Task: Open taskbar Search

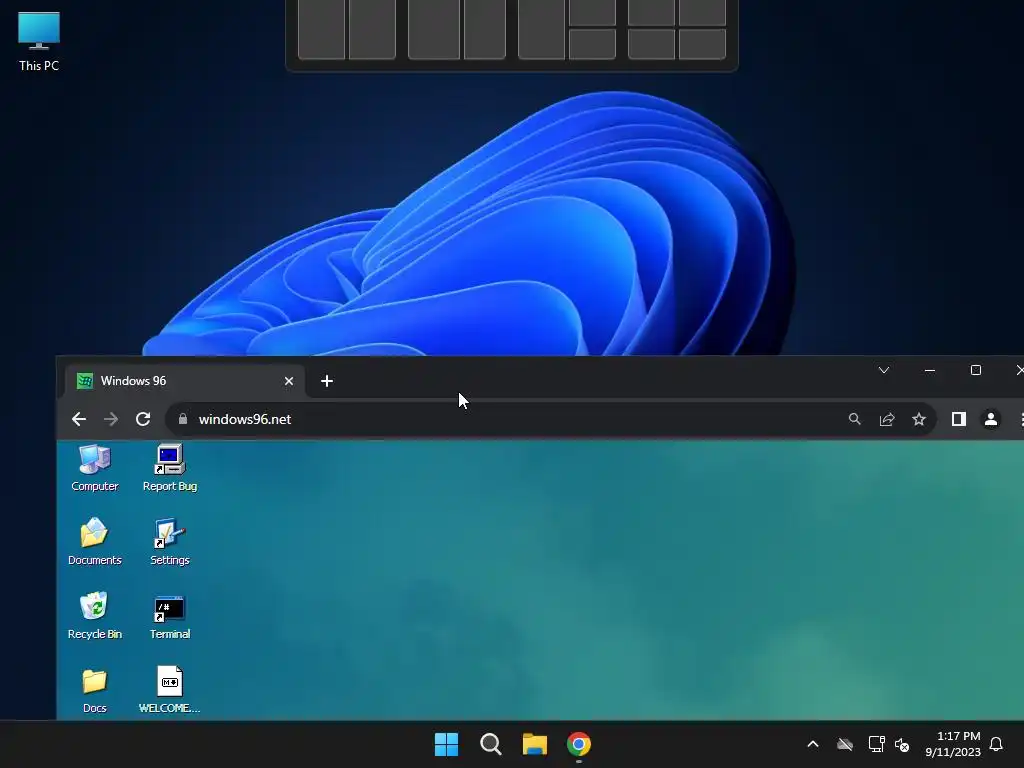Action: click(490, 744)
